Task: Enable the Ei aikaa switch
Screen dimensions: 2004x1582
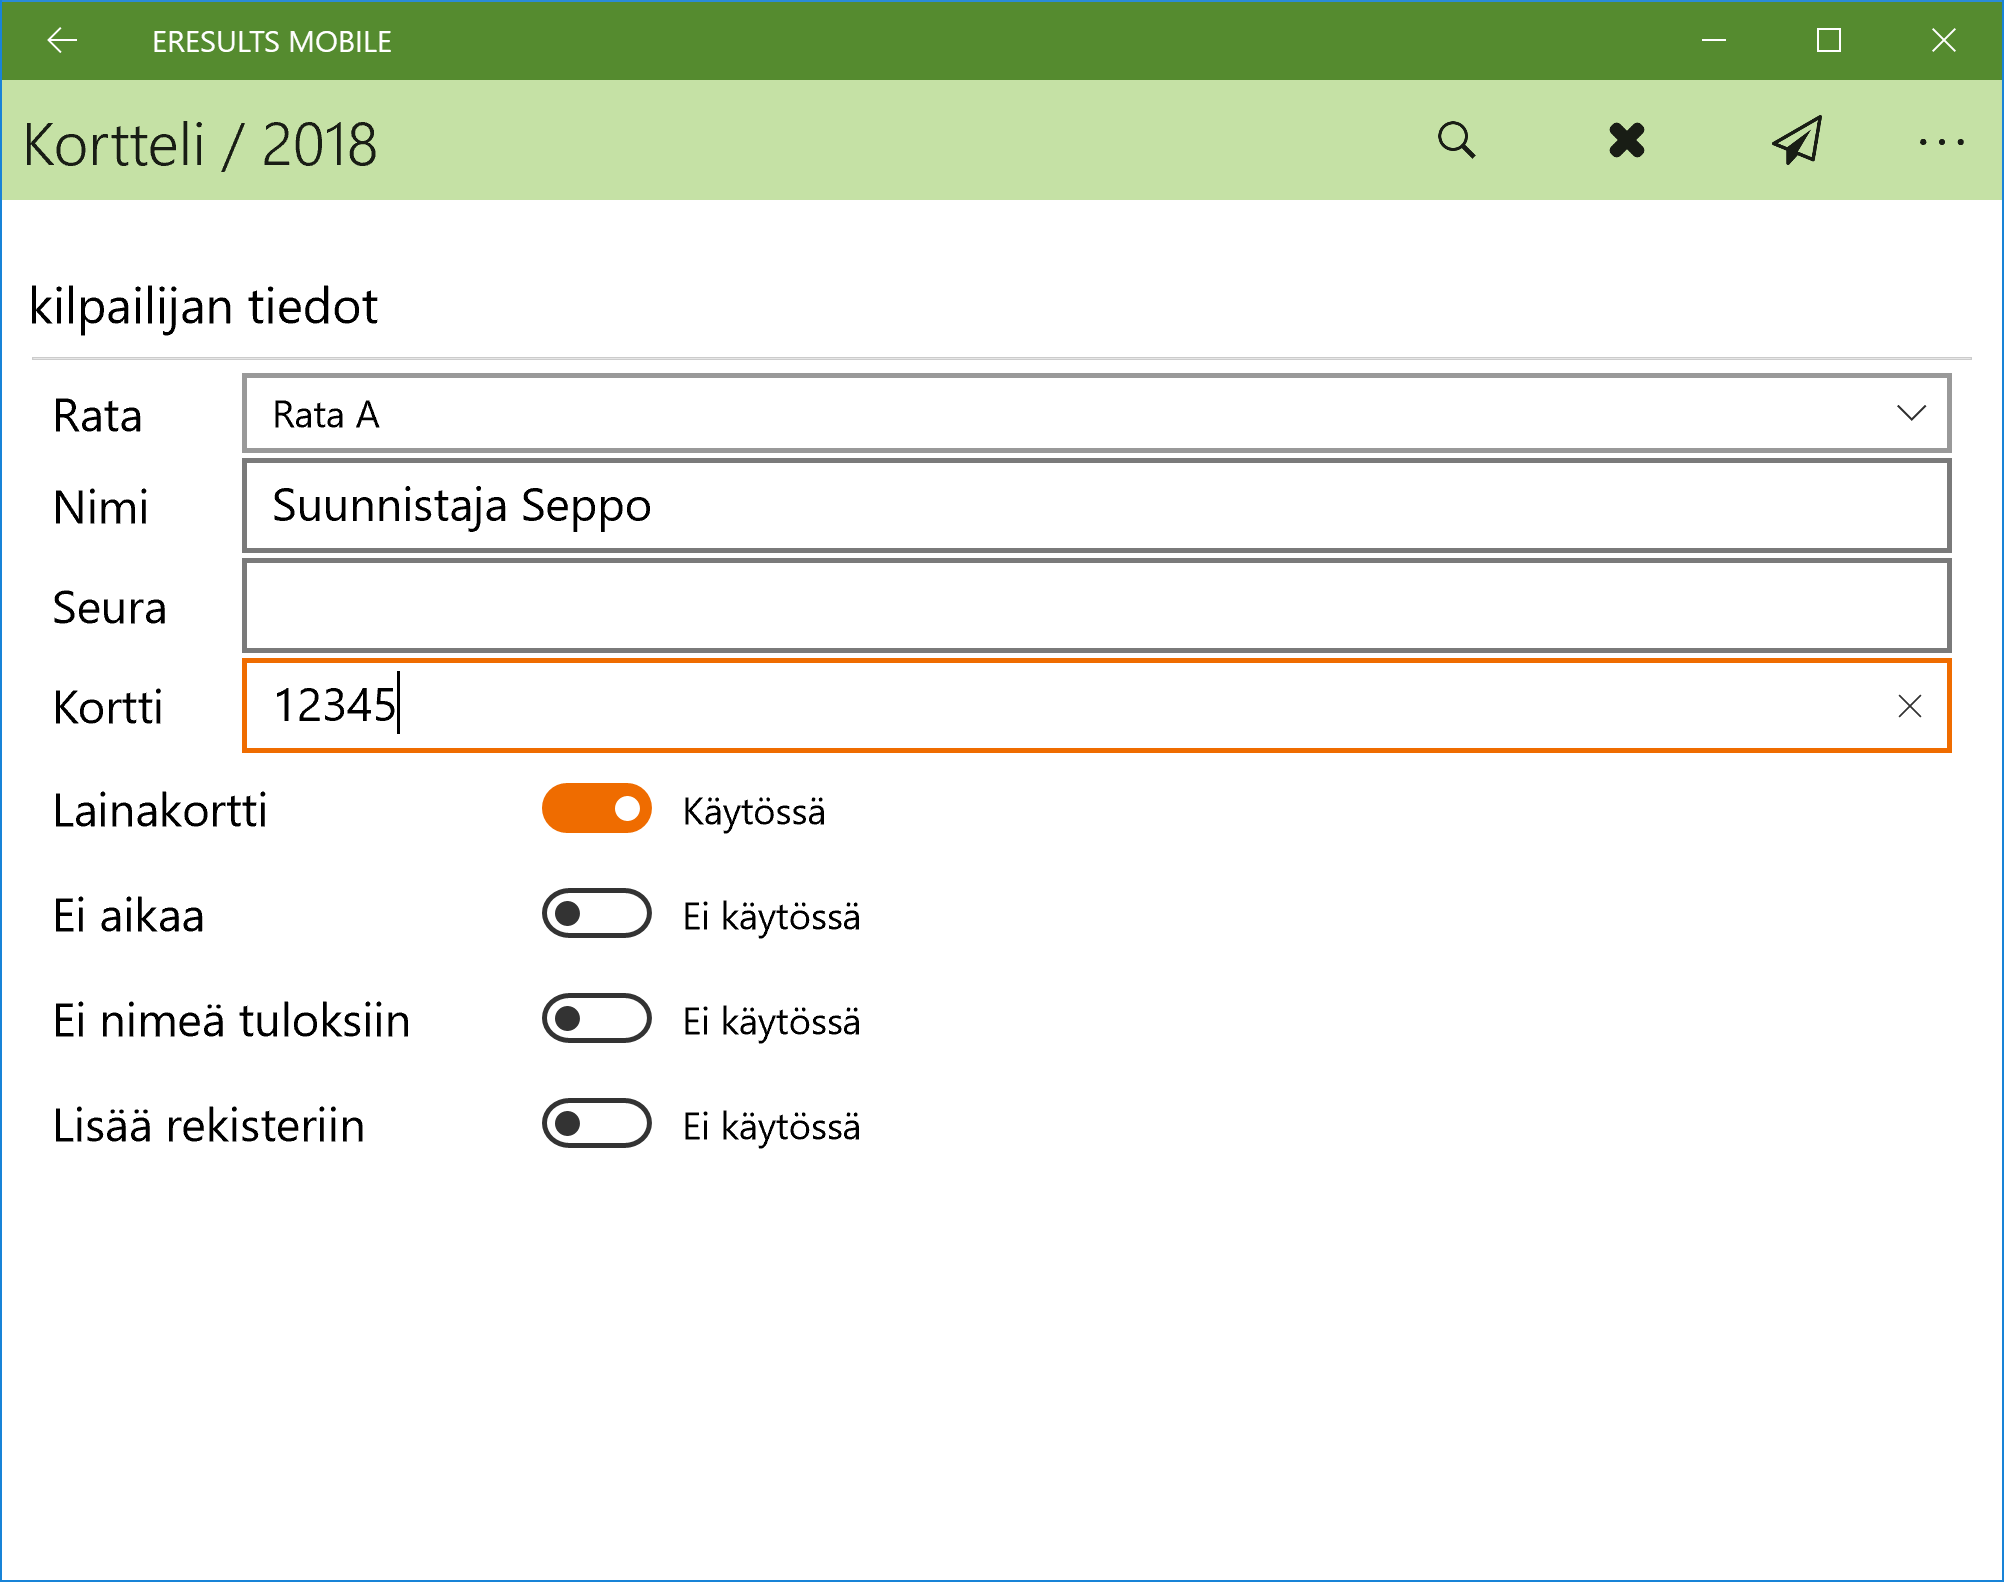Action: (597, 914)
